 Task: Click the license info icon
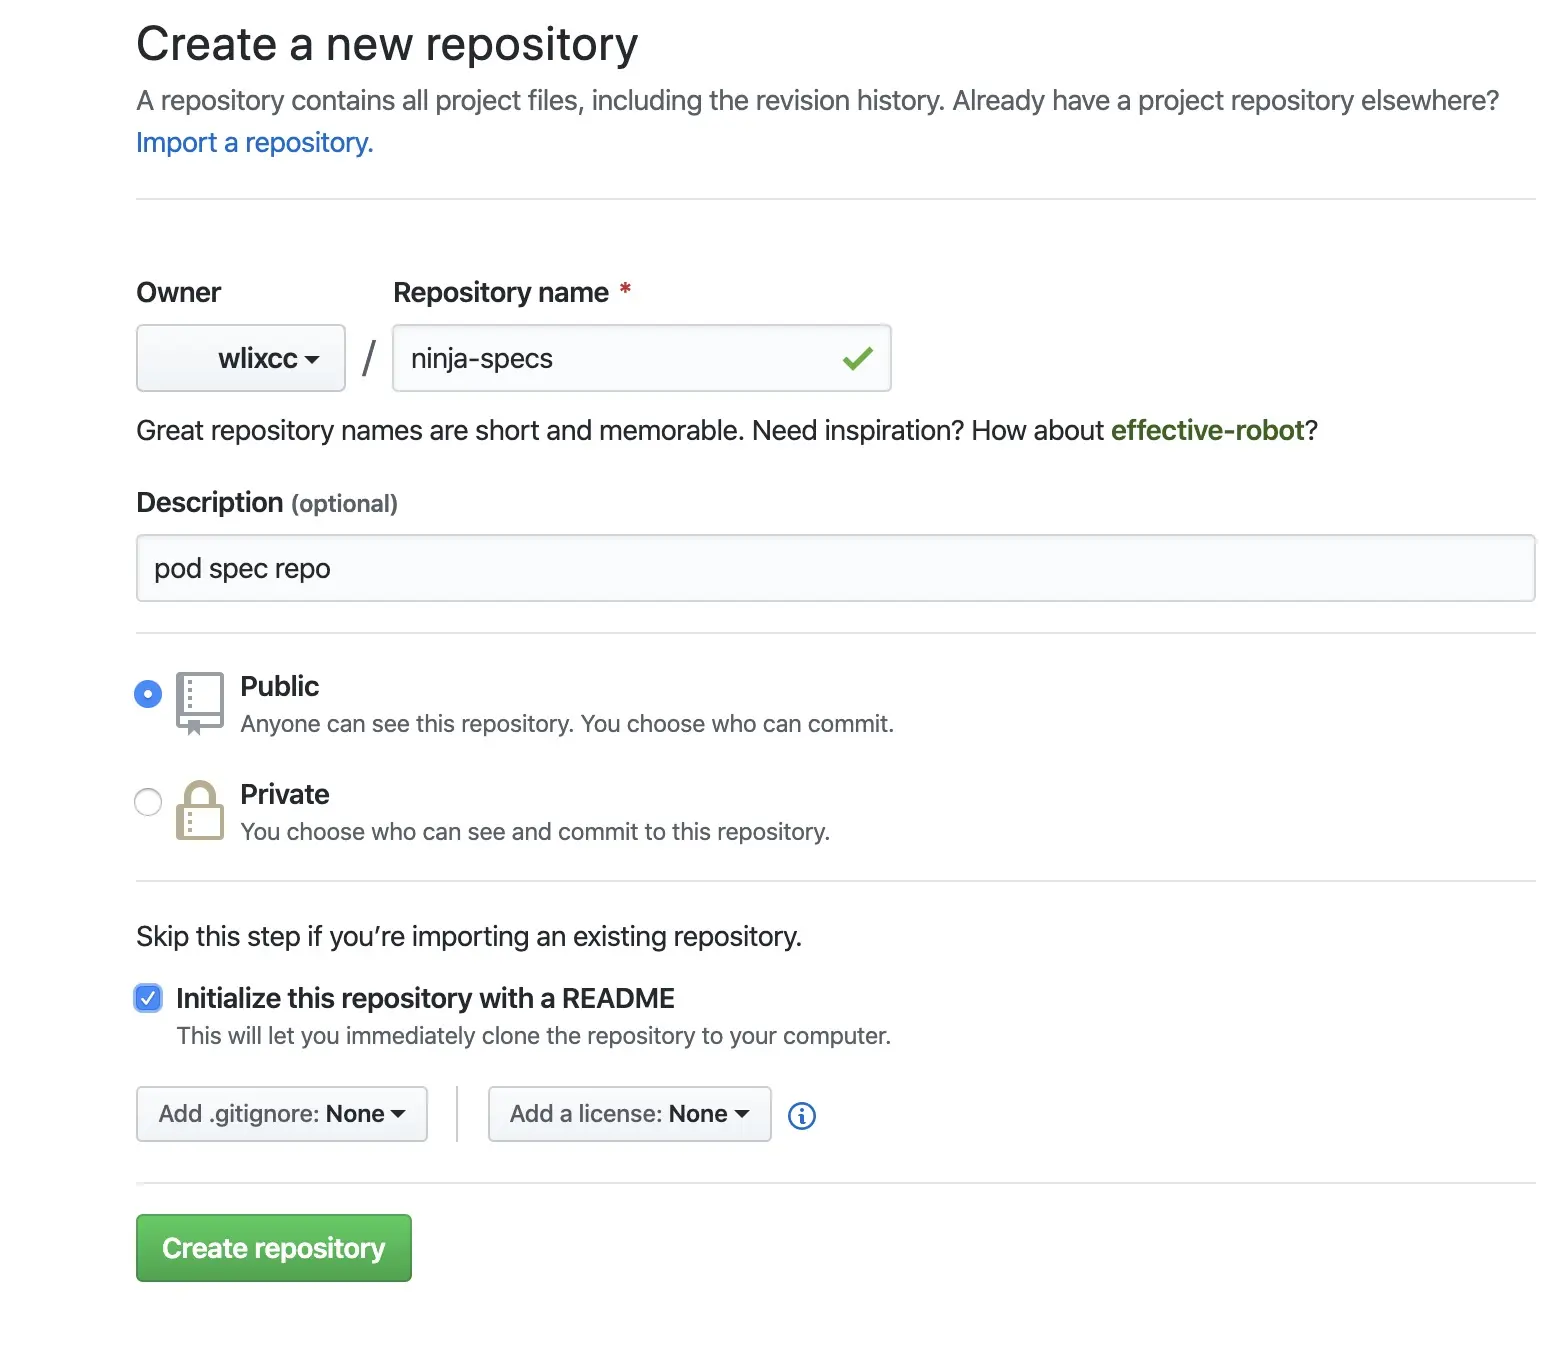pos(802,1116)
